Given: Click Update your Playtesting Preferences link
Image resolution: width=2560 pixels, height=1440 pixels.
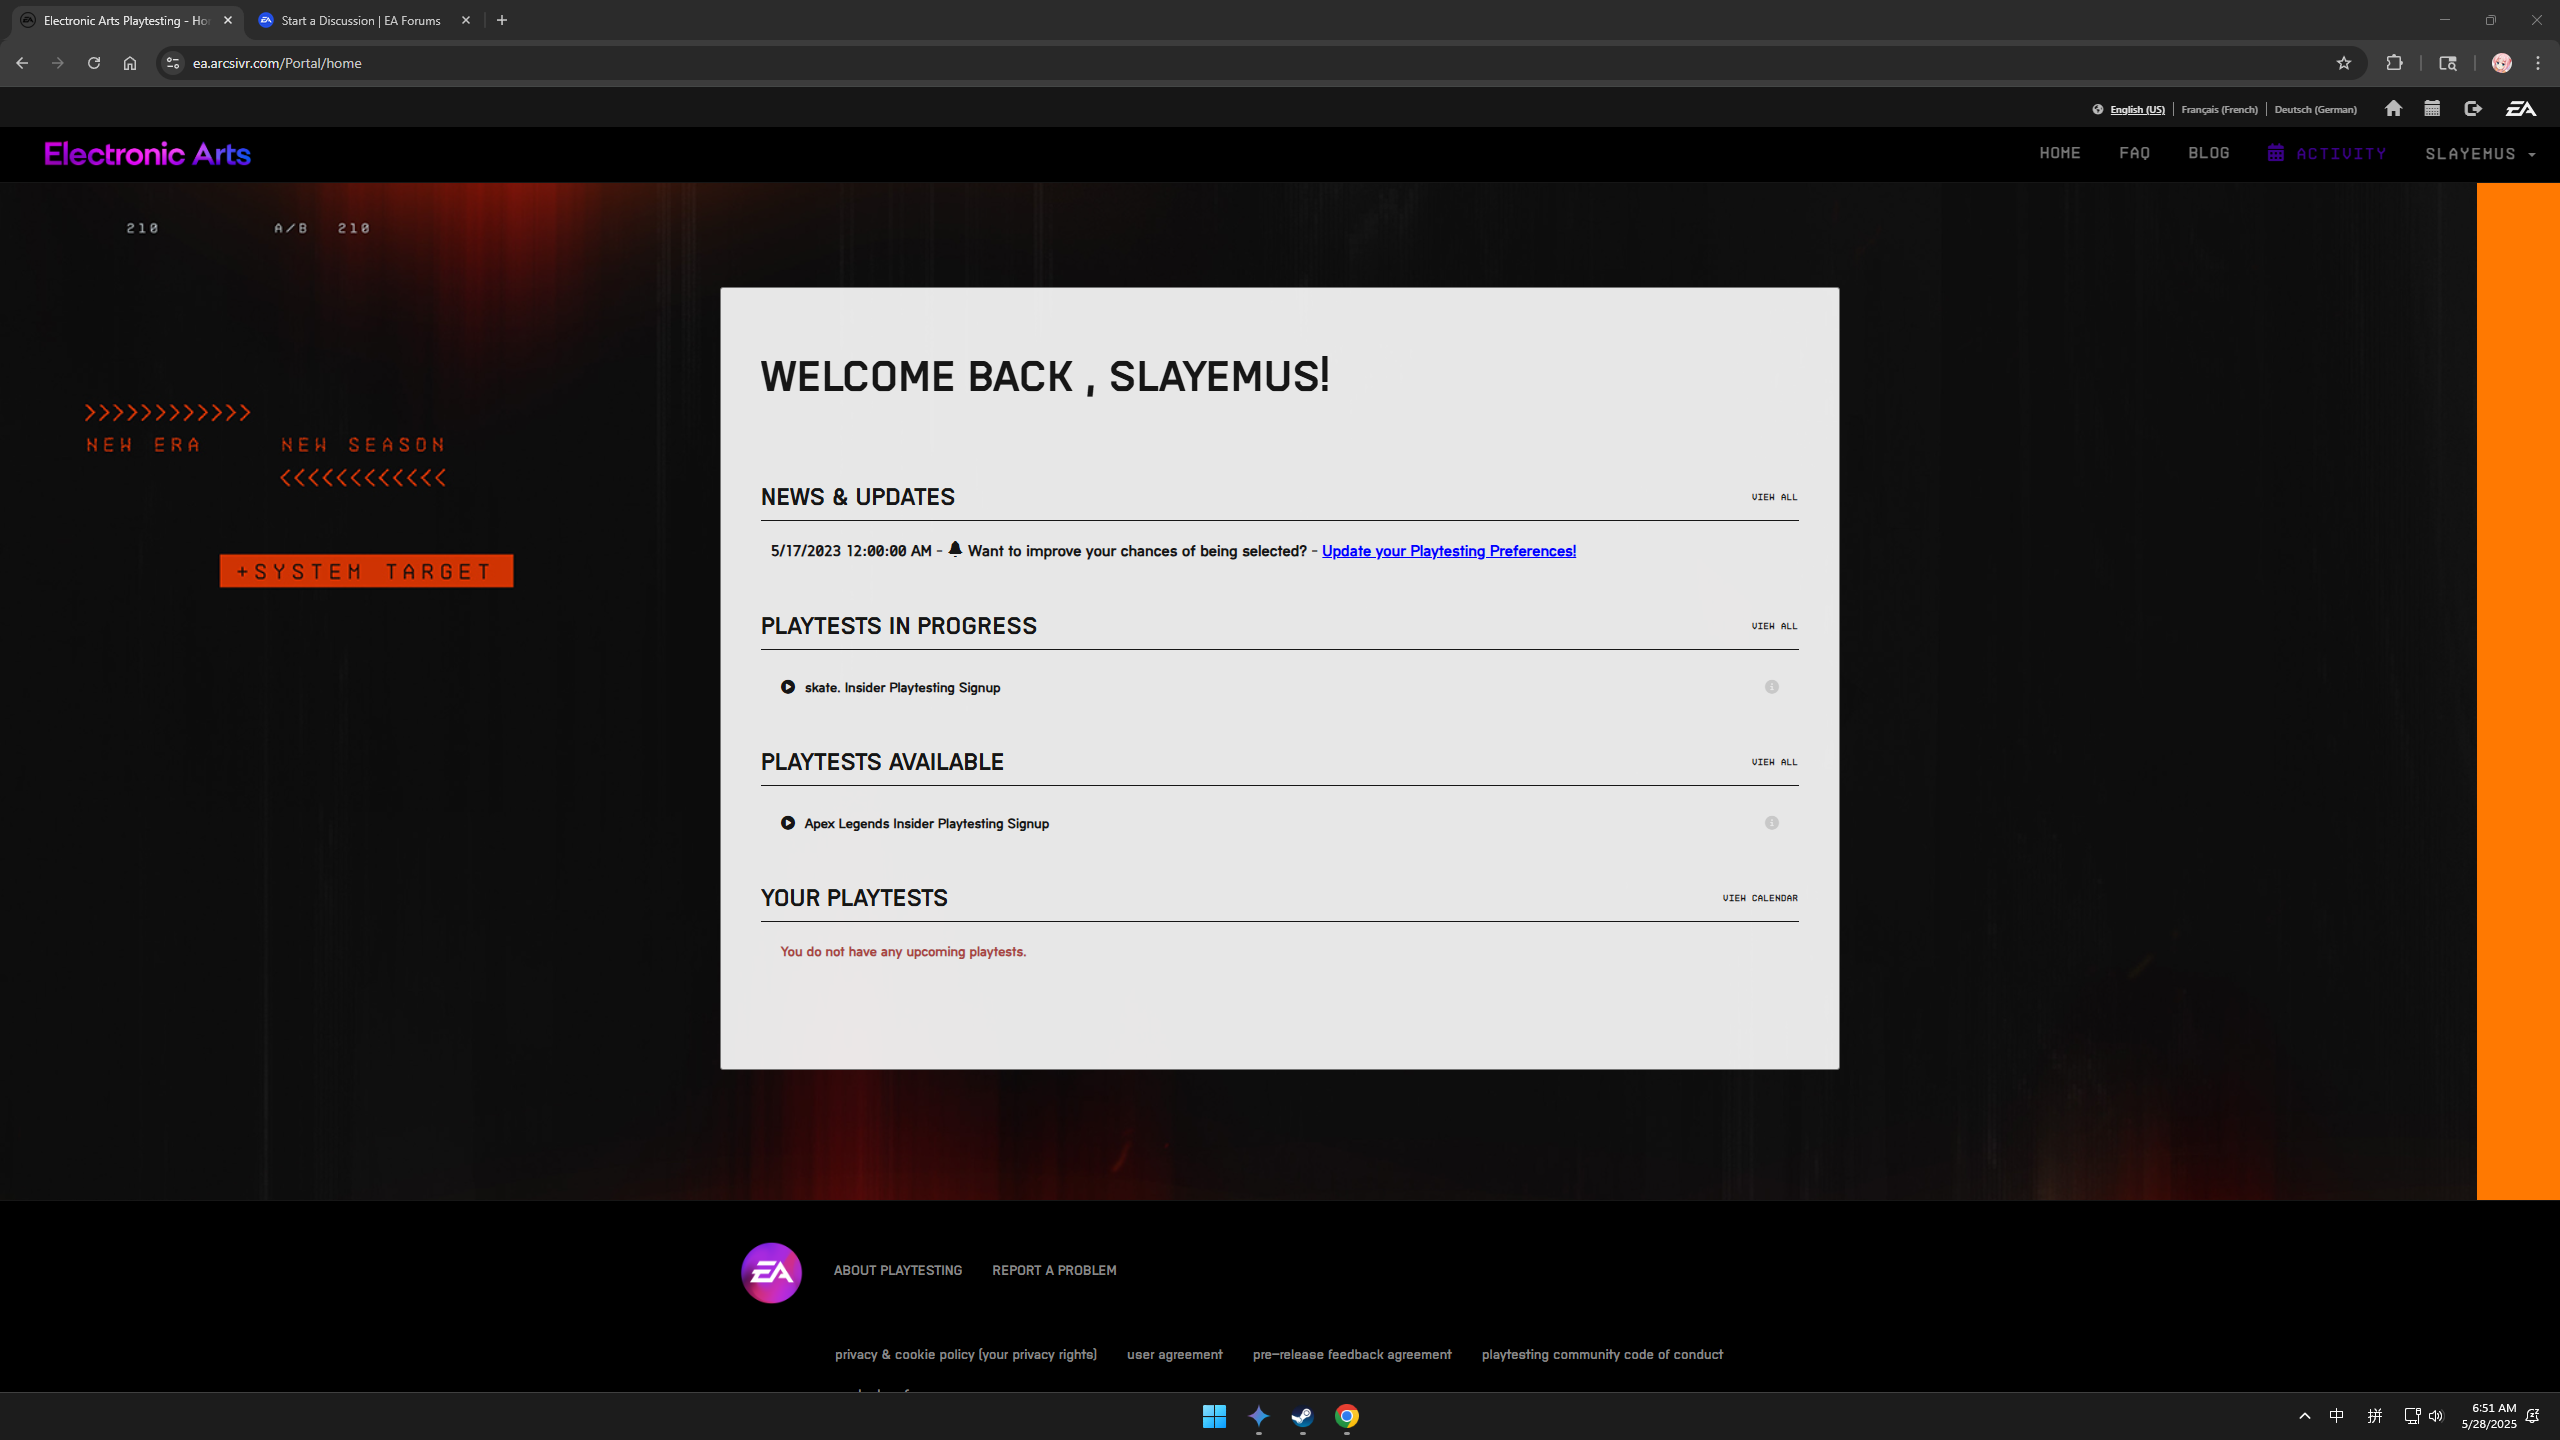Looking at the screenshot, I should tap(1448, 551).
